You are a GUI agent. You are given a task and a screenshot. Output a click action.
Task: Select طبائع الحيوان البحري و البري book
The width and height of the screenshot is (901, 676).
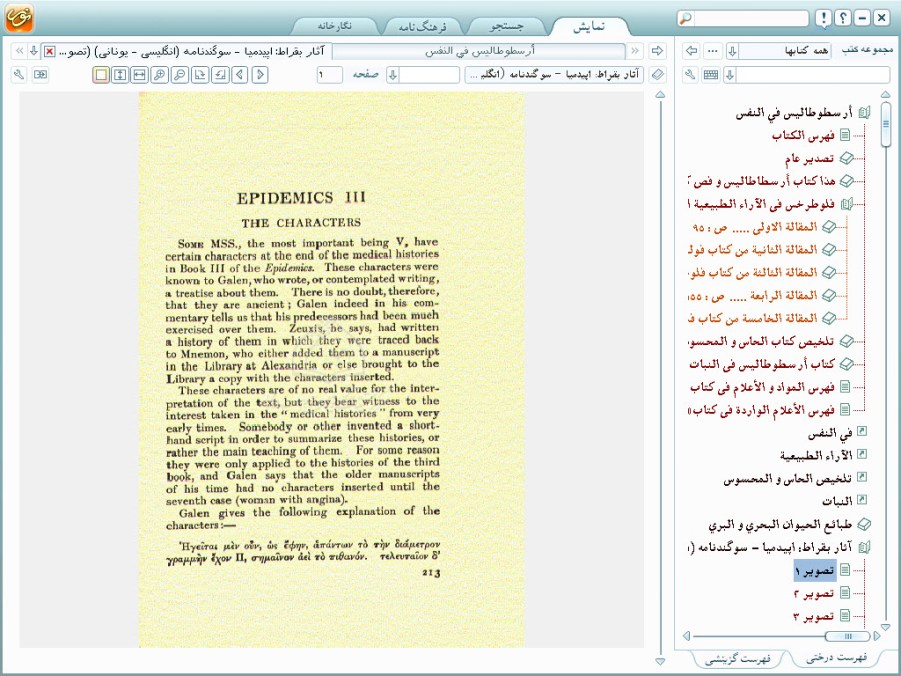[x=780, y=524]
